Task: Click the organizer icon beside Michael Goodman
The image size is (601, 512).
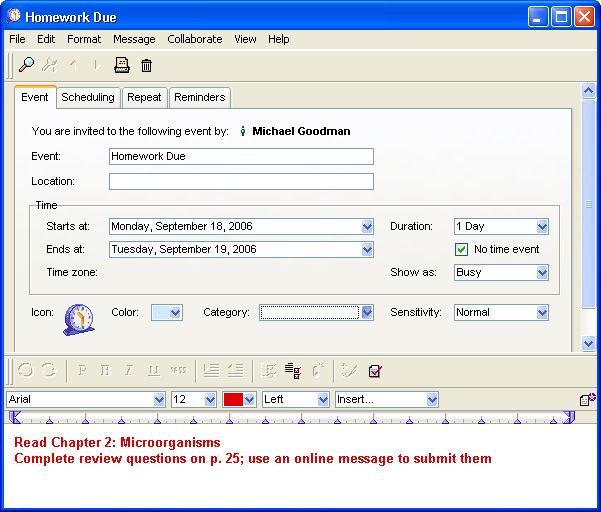Action: 243,131
